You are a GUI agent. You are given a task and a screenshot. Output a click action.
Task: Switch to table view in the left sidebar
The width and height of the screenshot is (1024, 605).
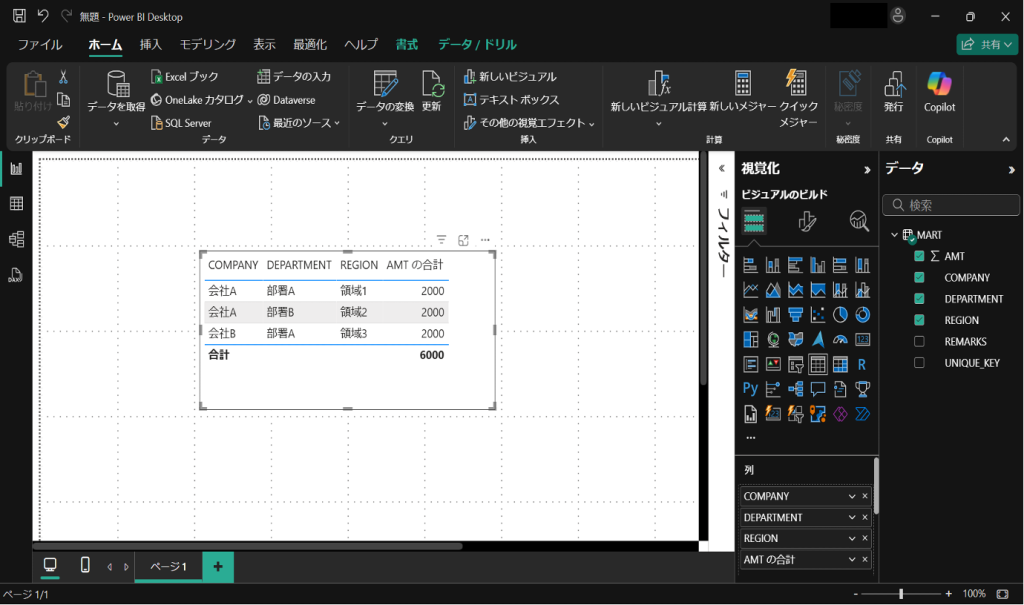click(x=16, y=204)
